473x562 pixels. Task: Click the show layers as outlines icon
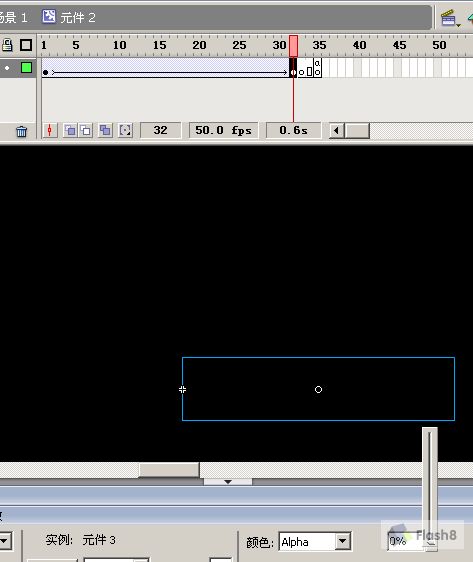[x=26, y=45]
